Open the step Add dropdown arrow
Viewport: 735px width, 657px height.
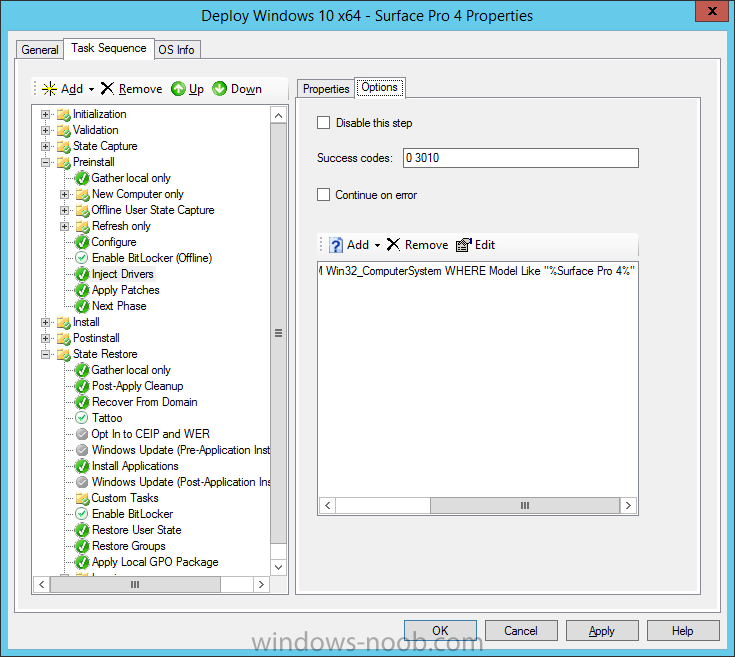click(91, 89)
